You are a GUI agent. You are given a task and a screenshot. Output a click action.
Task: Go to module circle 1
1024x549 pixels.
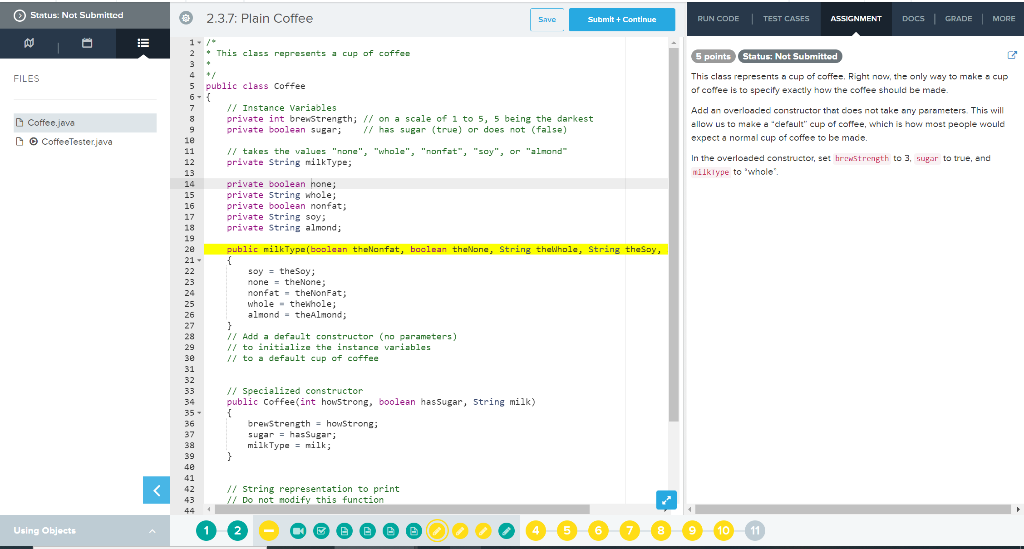click(x=206, y=531)
